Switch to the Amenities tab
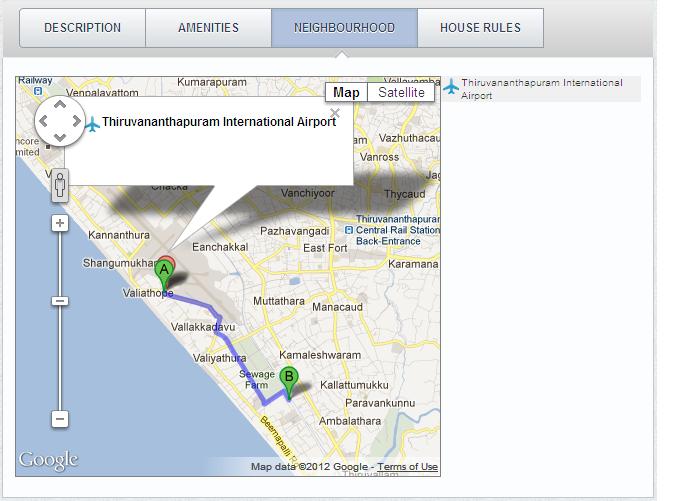The height and width of the screenshot is (501, 696). point(209,28)
